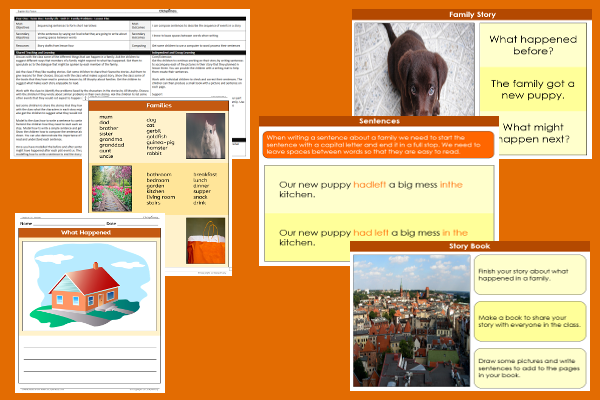This screenshot has width=600, height=400.
Task: Click the 'Families' slide title
Action: (x=159, y=105)
